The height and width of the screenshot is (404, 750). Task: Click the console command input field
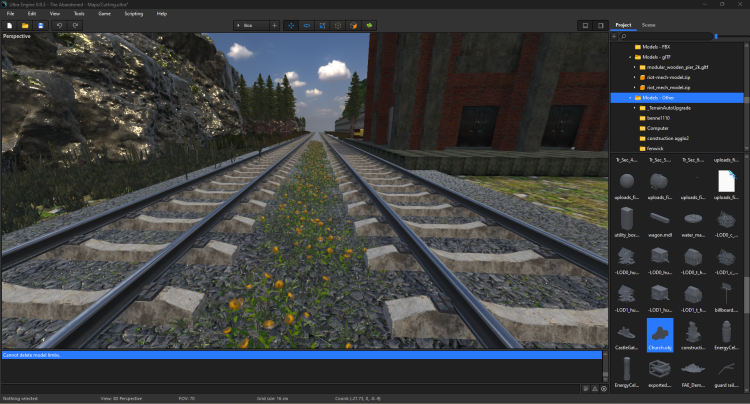point(291,389)
